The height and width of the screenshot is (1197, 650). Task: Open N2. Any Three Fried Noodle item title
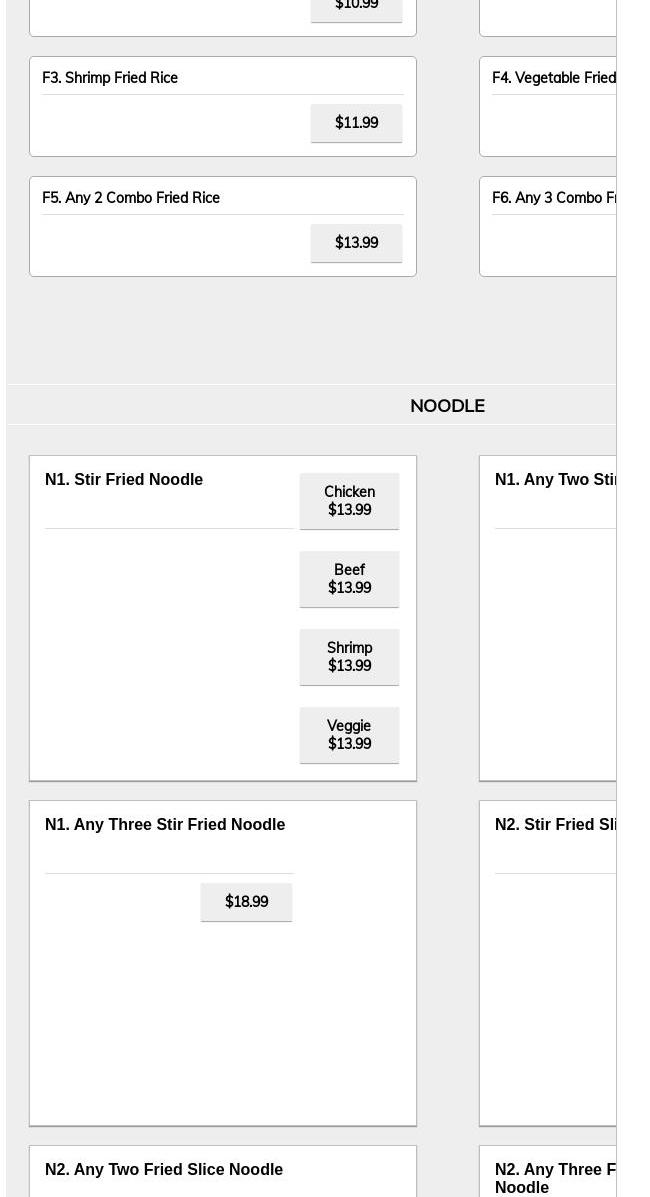click(x=555, y=1178)
